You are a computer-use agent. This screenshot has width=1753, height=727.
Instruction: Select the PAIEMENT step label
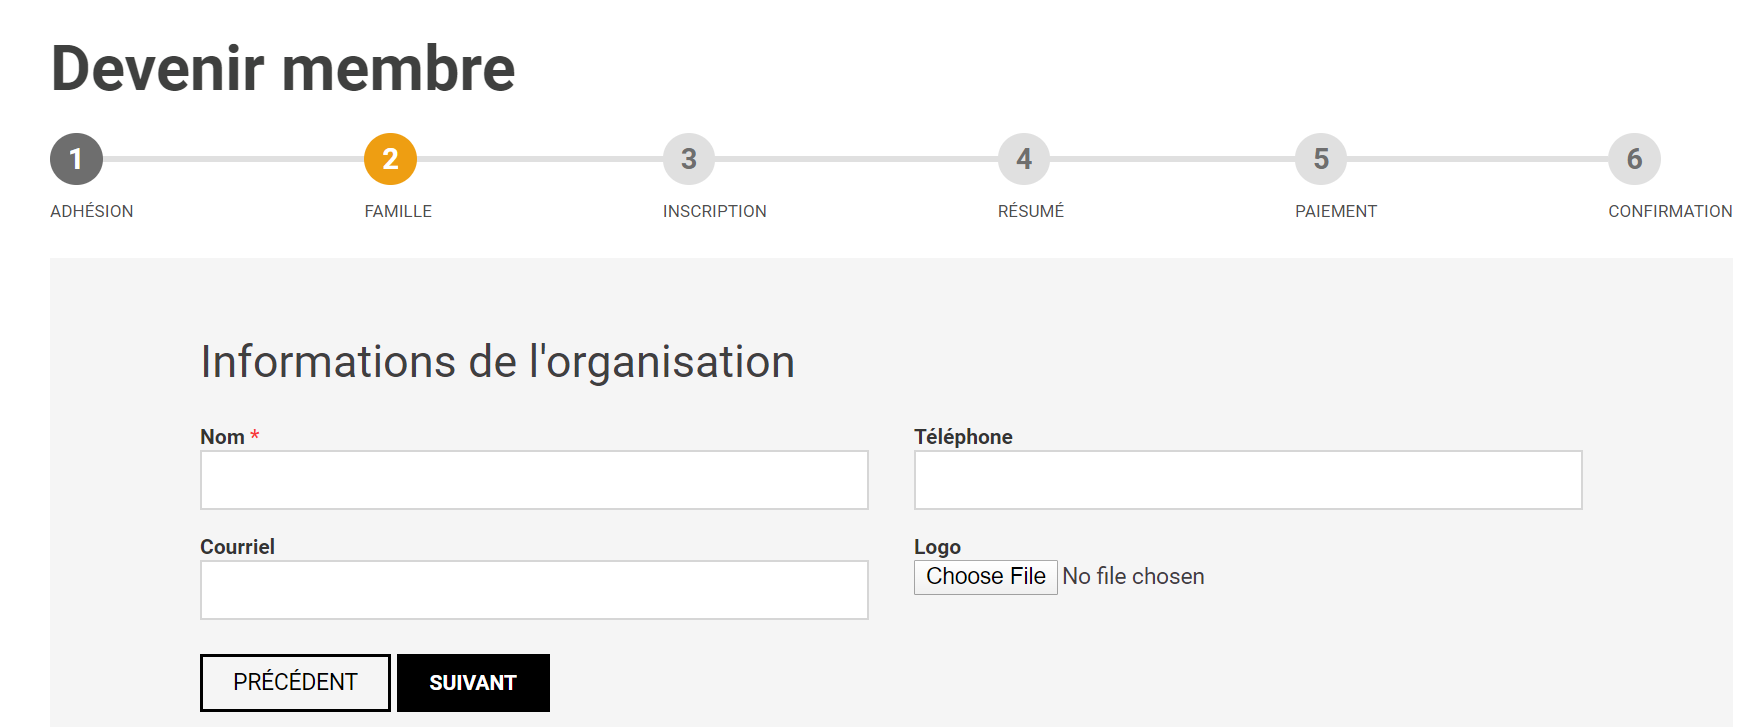click(1335, 211)
